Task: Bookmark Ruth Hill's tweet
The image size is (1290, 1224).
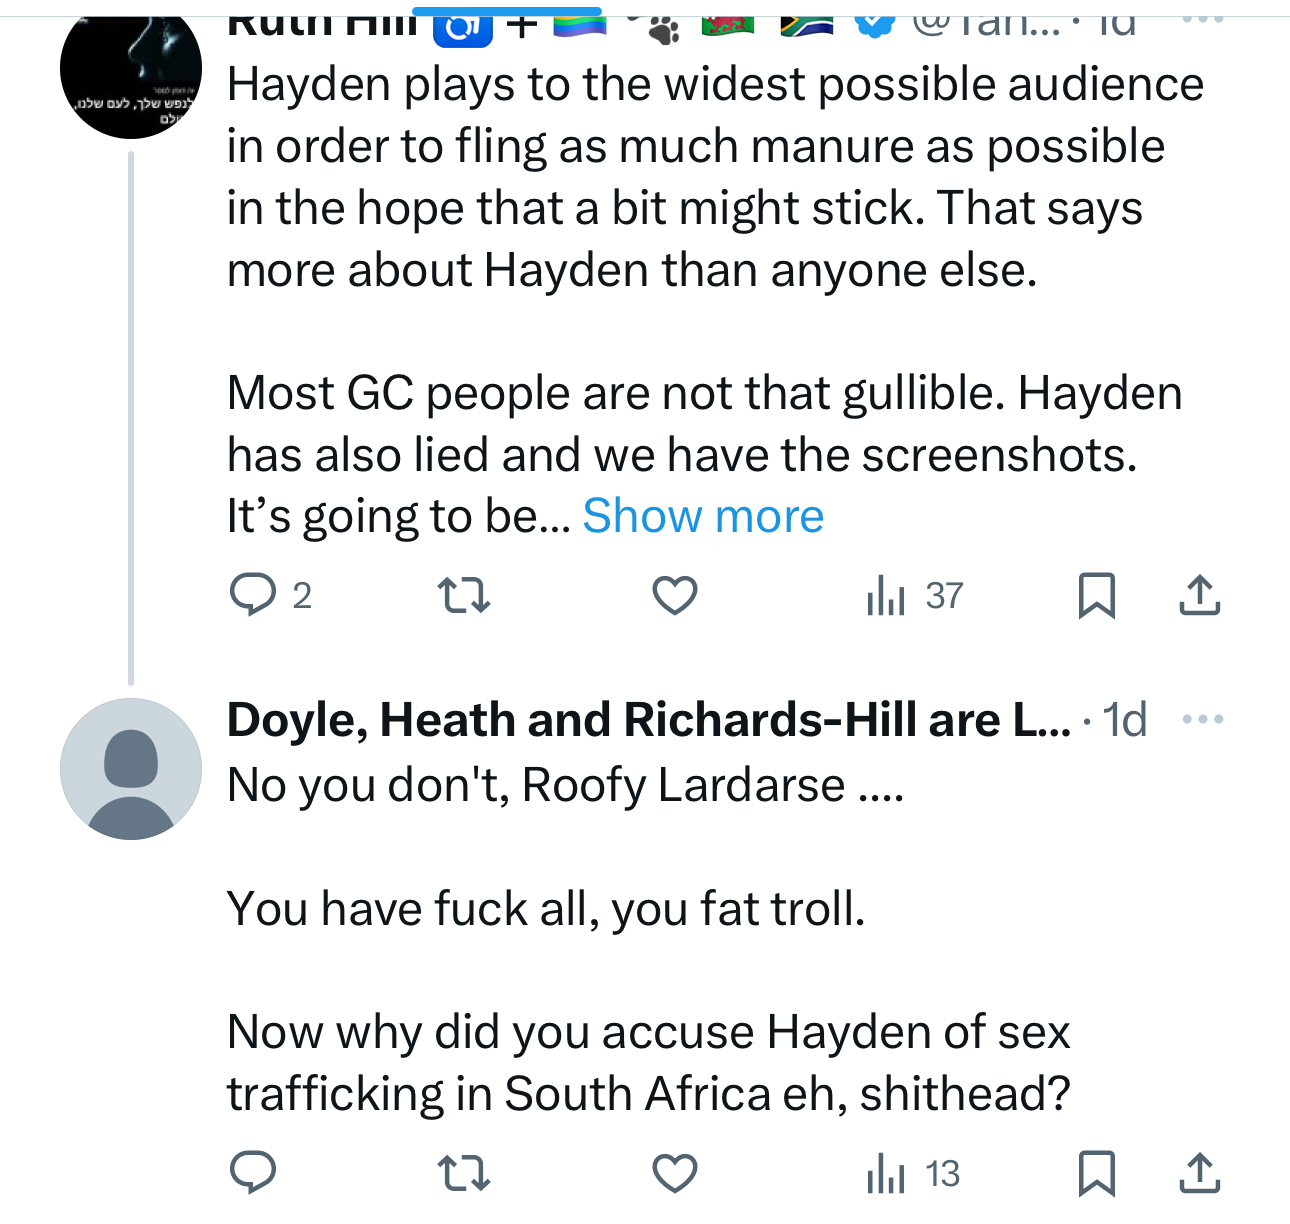Action: 1096,596
